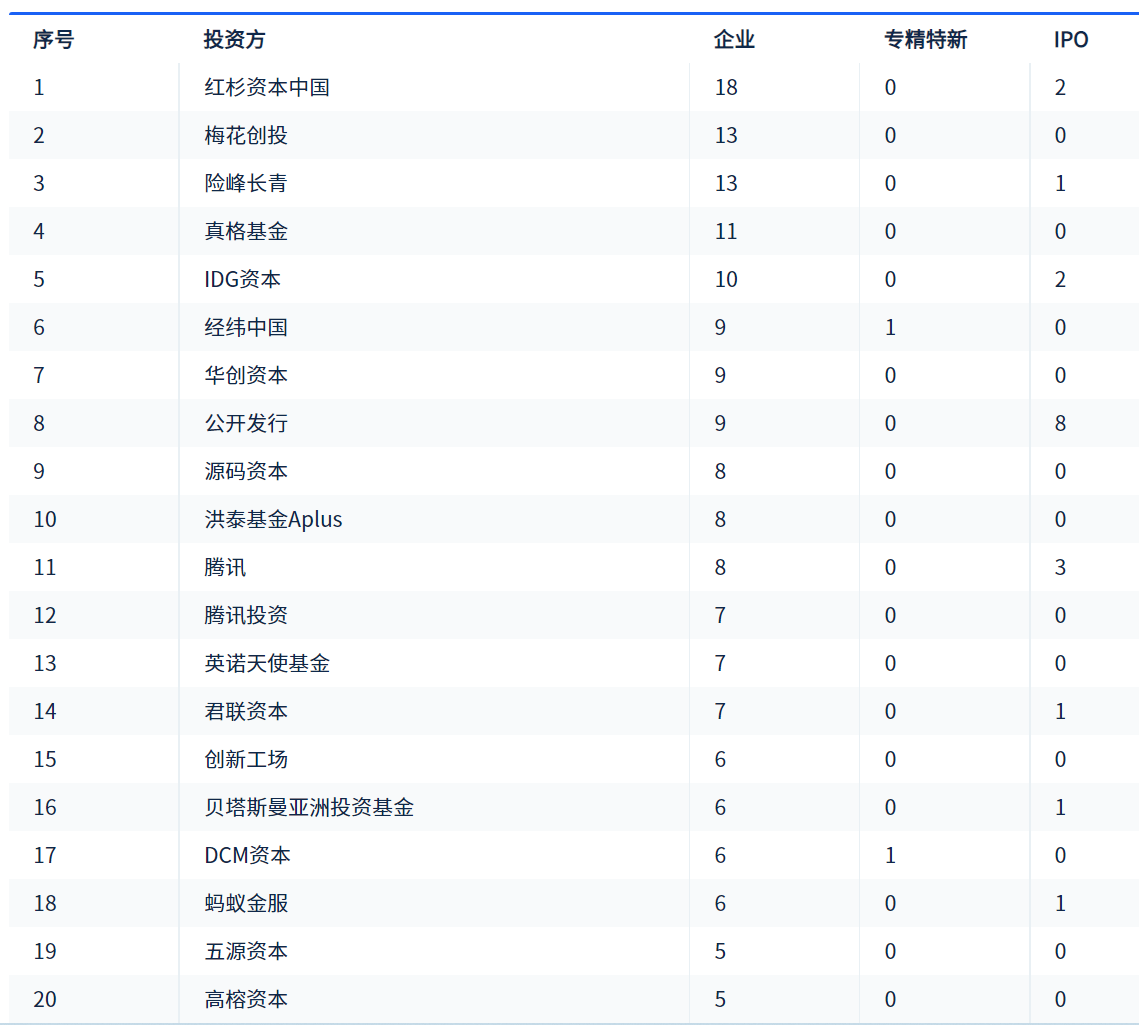This screenshot has height=1025, width=1139.
Task: Click IPO value 3 for 腾讯 row
Action: tap(1061, 567)
